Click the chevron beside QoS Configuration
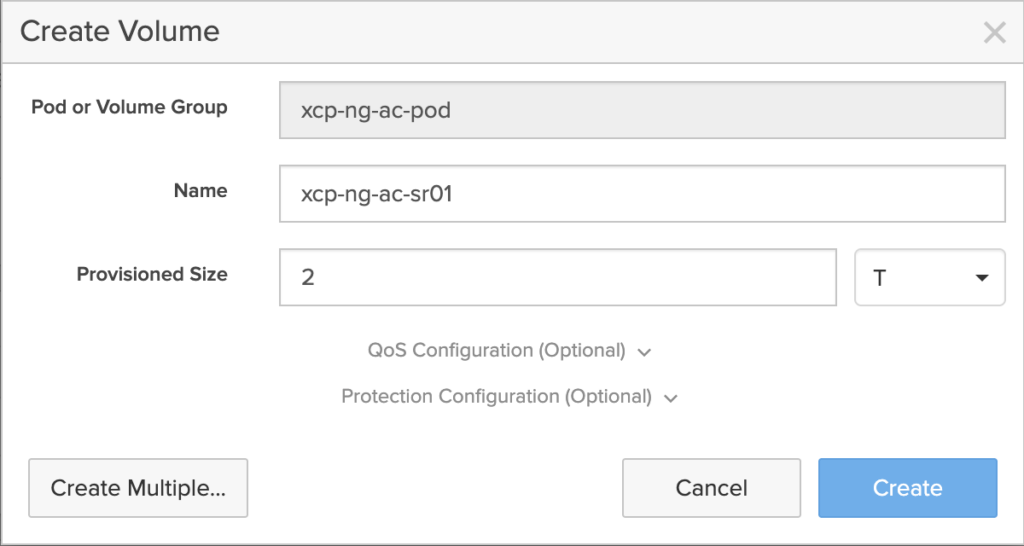Screen dimensions: 1024x546 [645, 352]
